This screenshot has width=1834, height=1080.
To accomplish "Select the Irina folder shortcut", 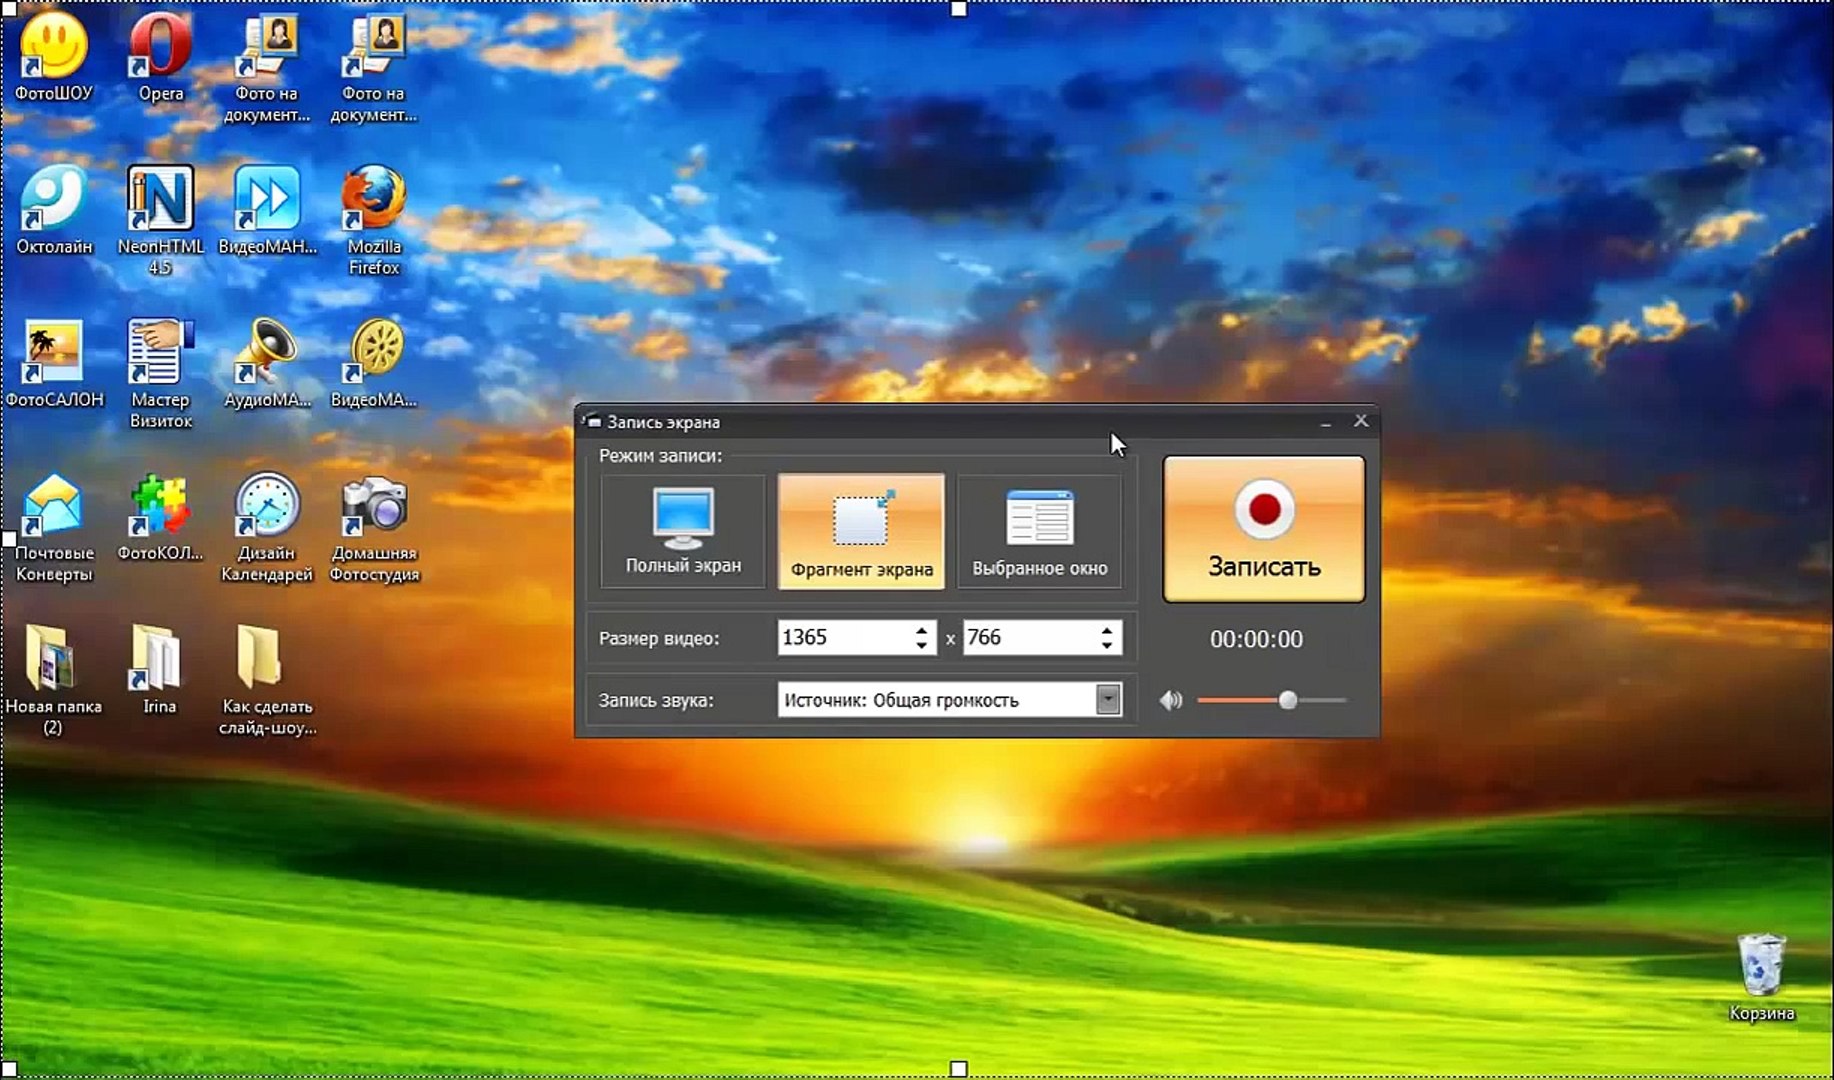I will click(158, 670).
